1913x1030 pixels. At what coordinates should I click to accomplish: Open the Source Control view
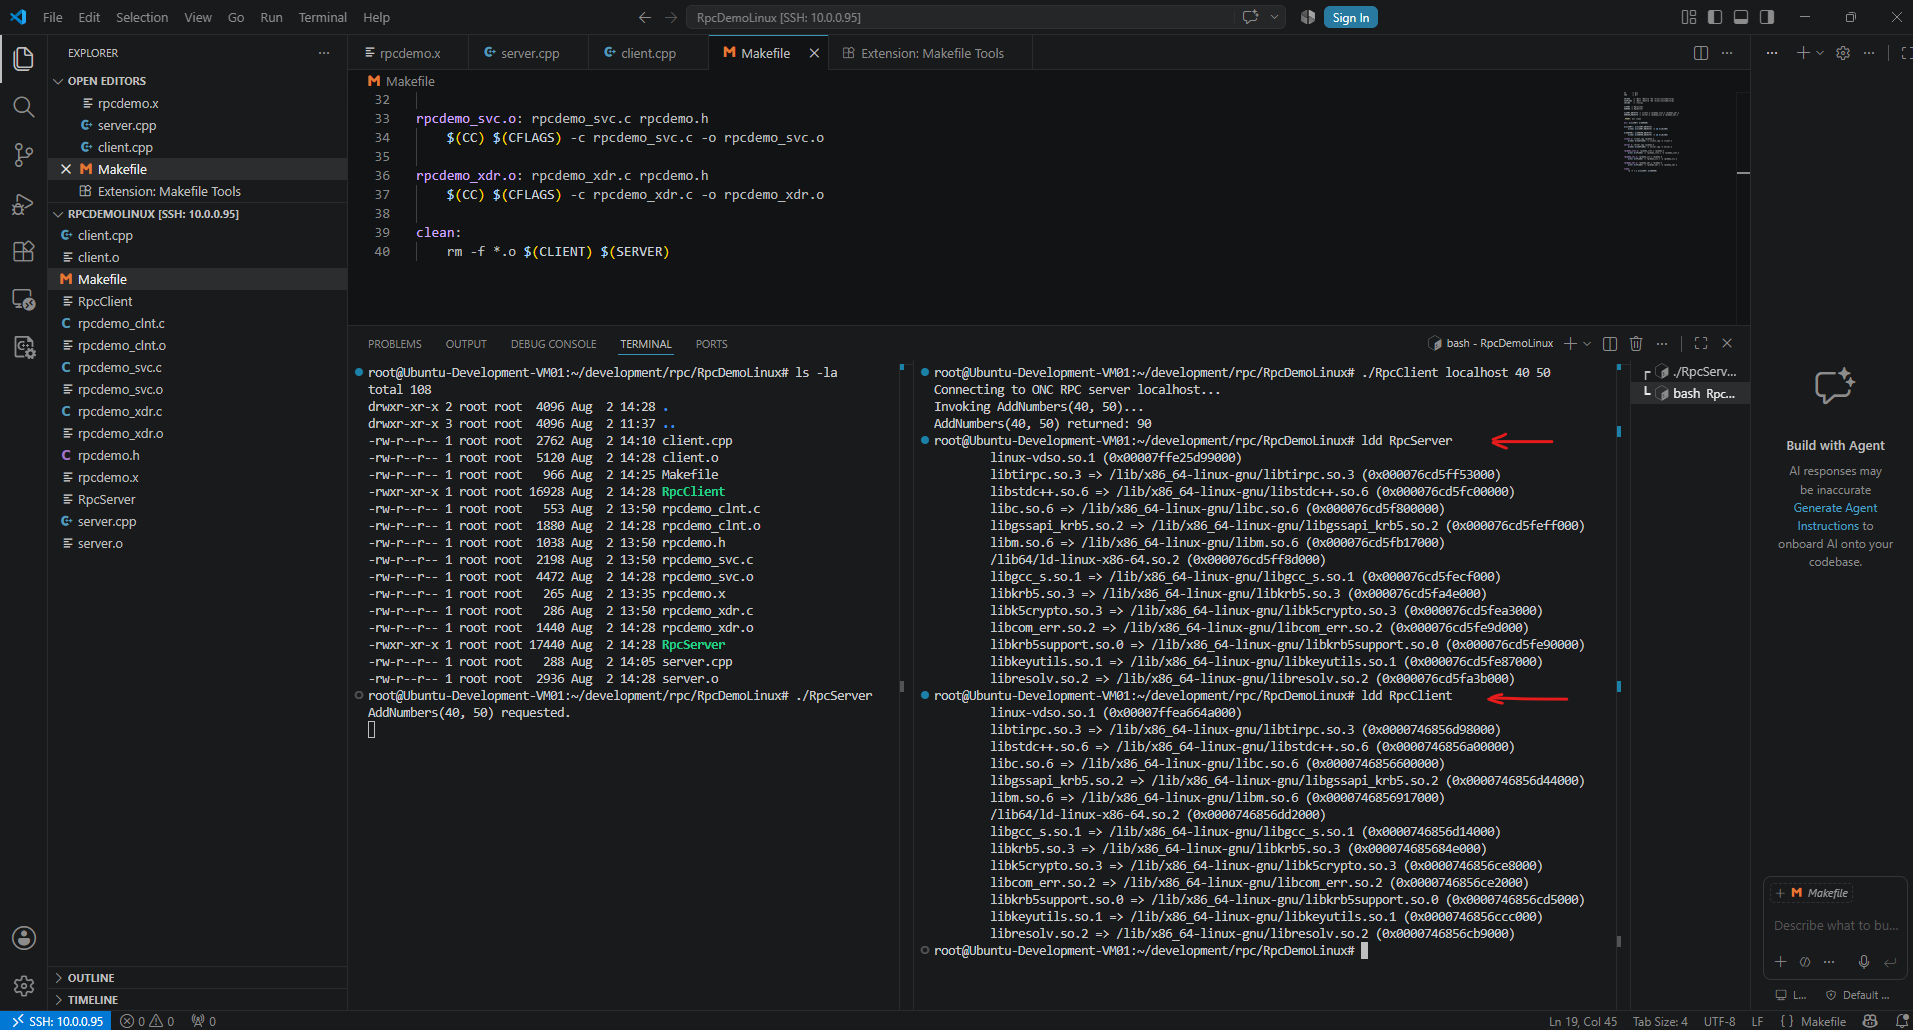point(24,155)
